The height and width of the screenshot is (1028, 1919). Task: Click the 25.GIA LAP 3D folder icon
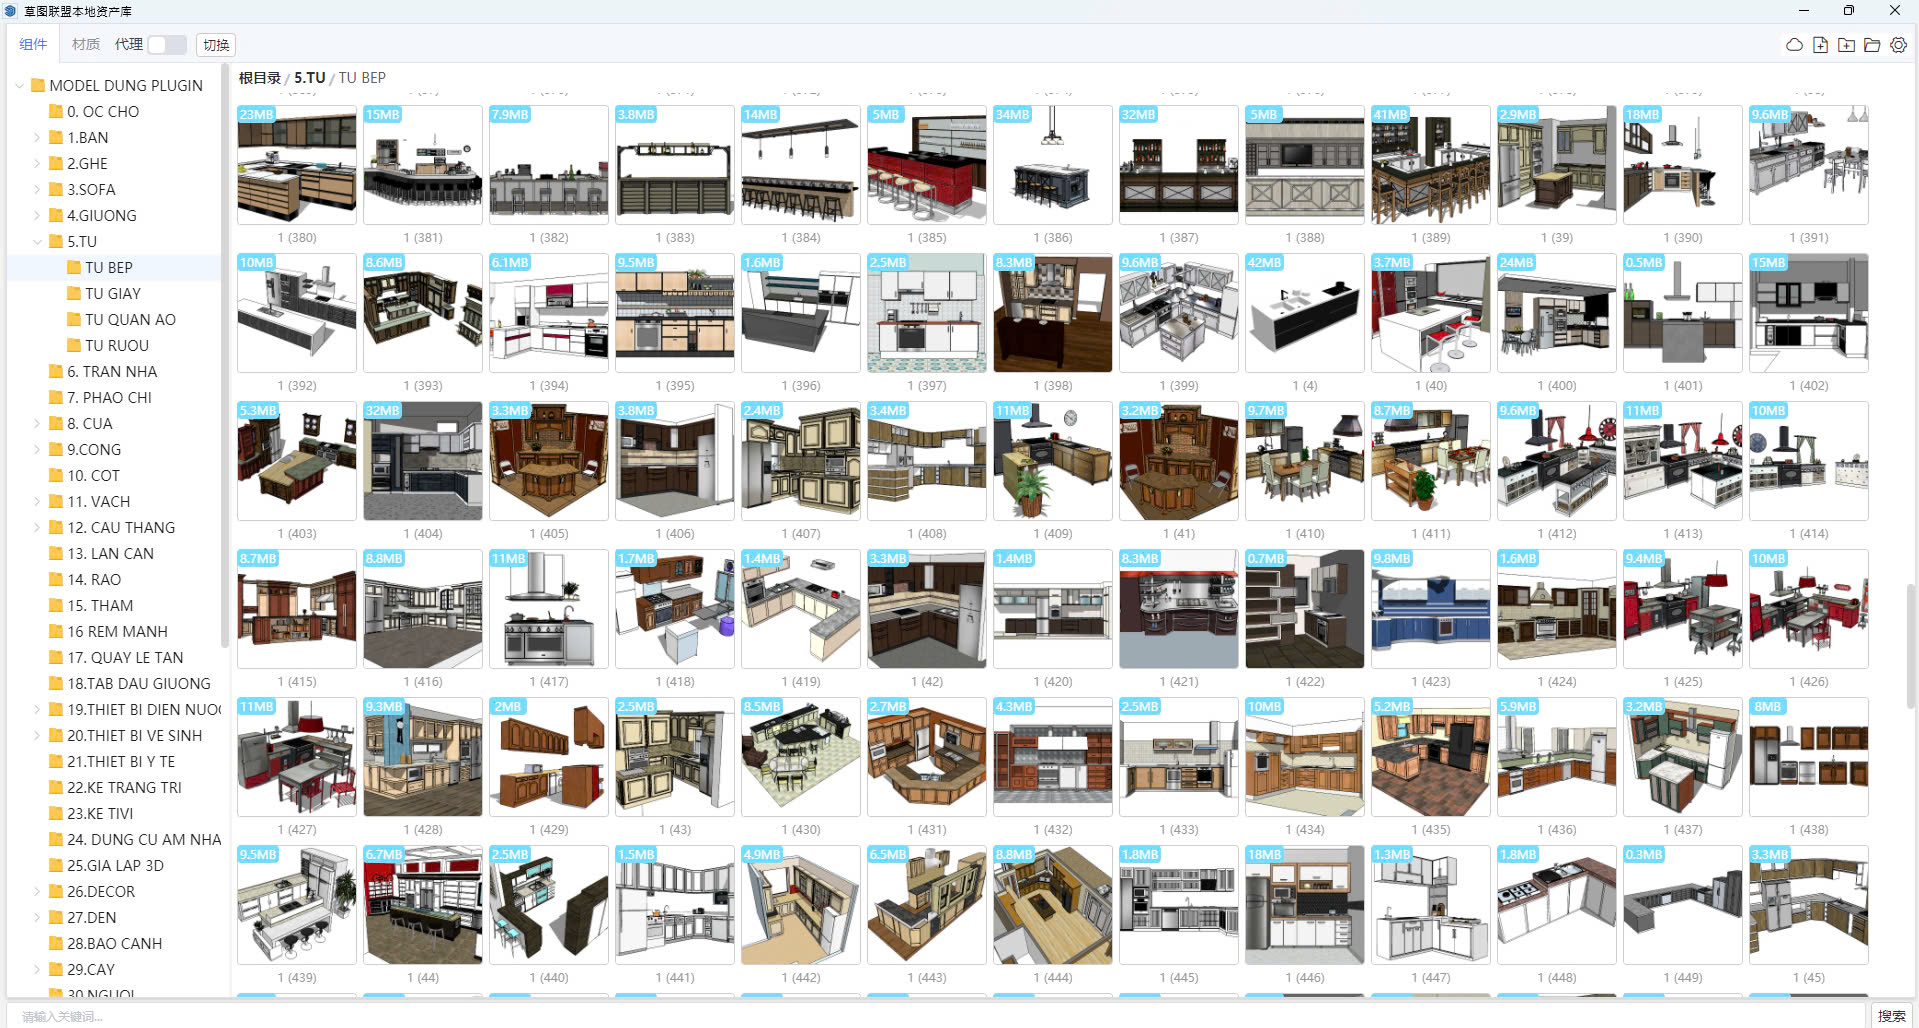pos(56,866)
